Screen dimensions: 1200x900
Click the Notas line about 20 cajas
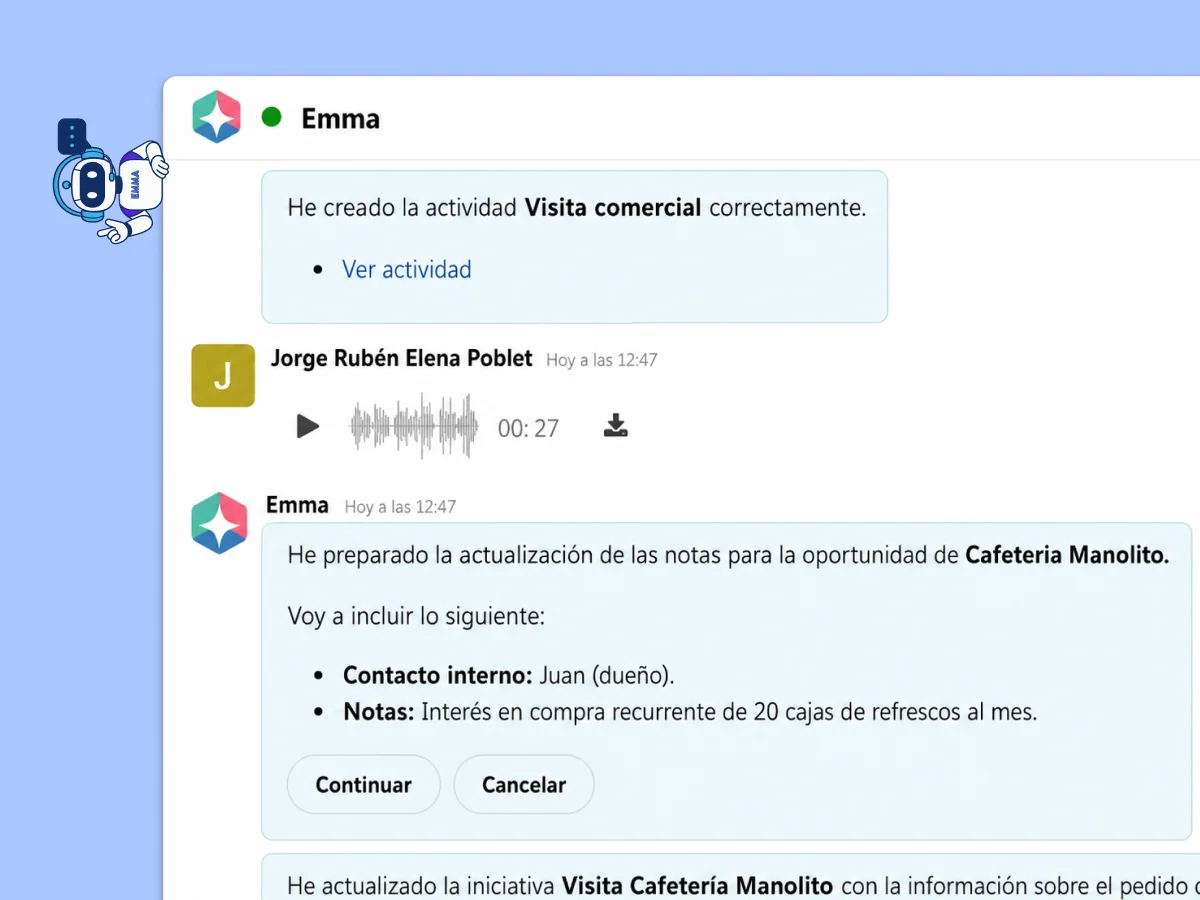tap(690, 713)
